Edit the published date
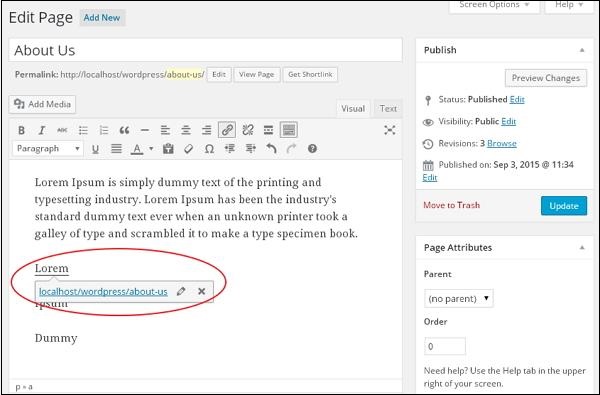The height and width of the screenshot is (395, 600). click(430, 178)
